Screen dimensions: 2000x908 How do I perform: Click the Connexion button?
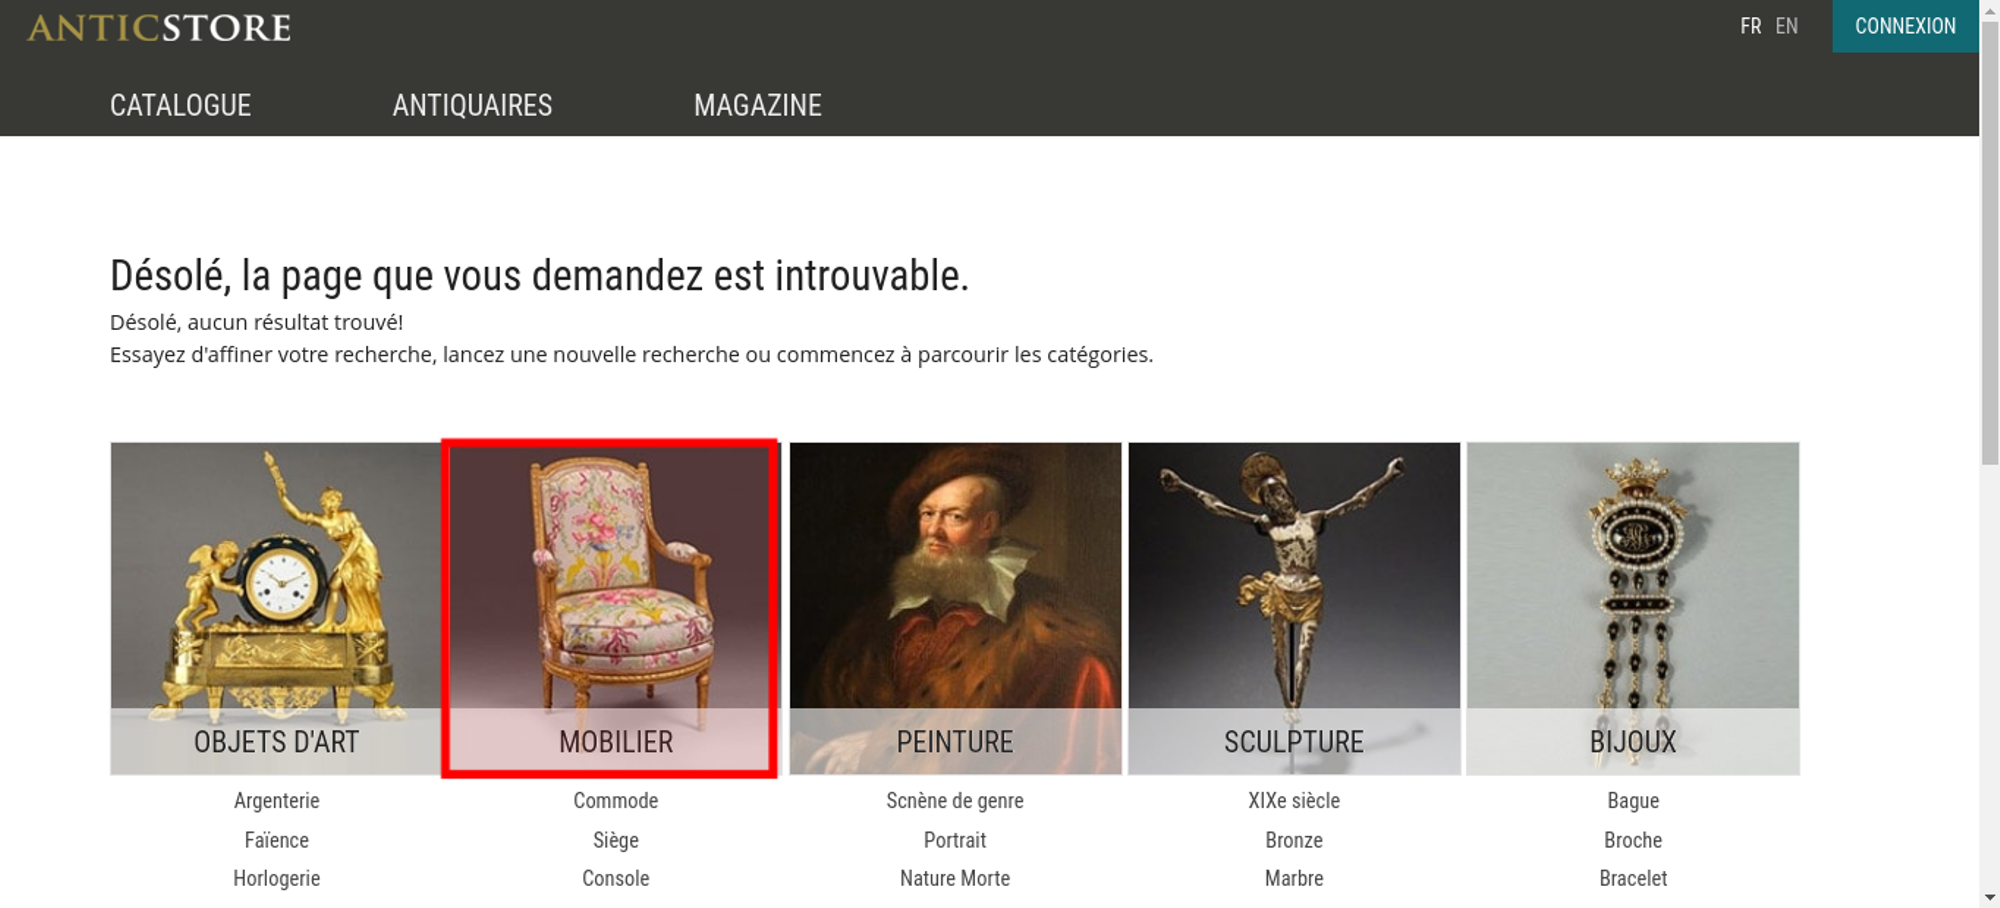coord(1905,26)
